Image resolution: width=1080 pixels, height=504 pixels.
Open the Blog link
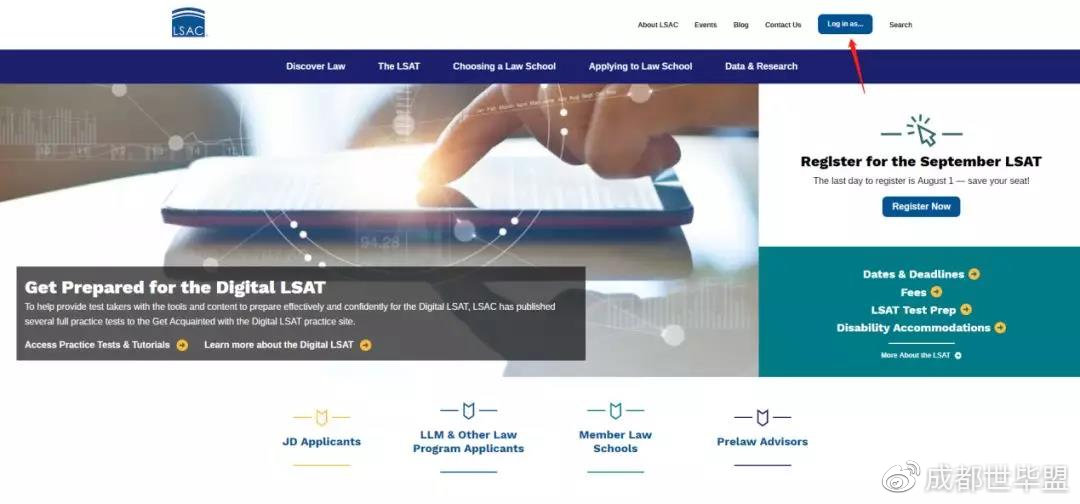741,25
